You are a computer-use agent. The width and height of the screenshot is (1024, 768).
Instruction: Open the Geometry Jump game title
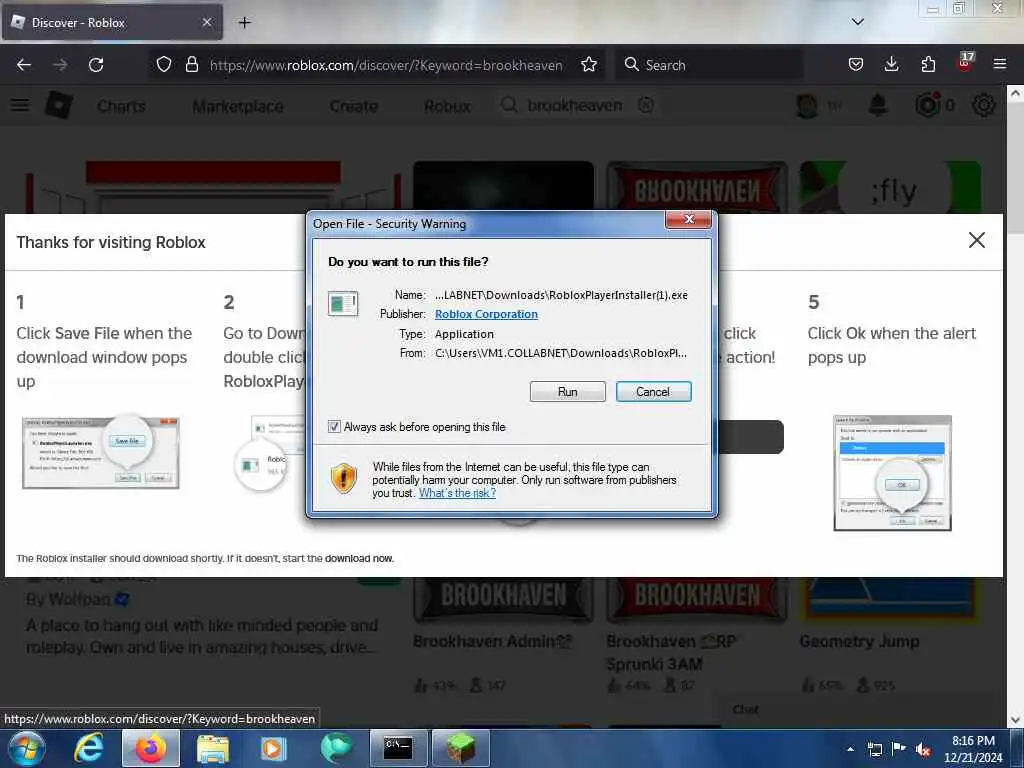(x=859, y=641)
